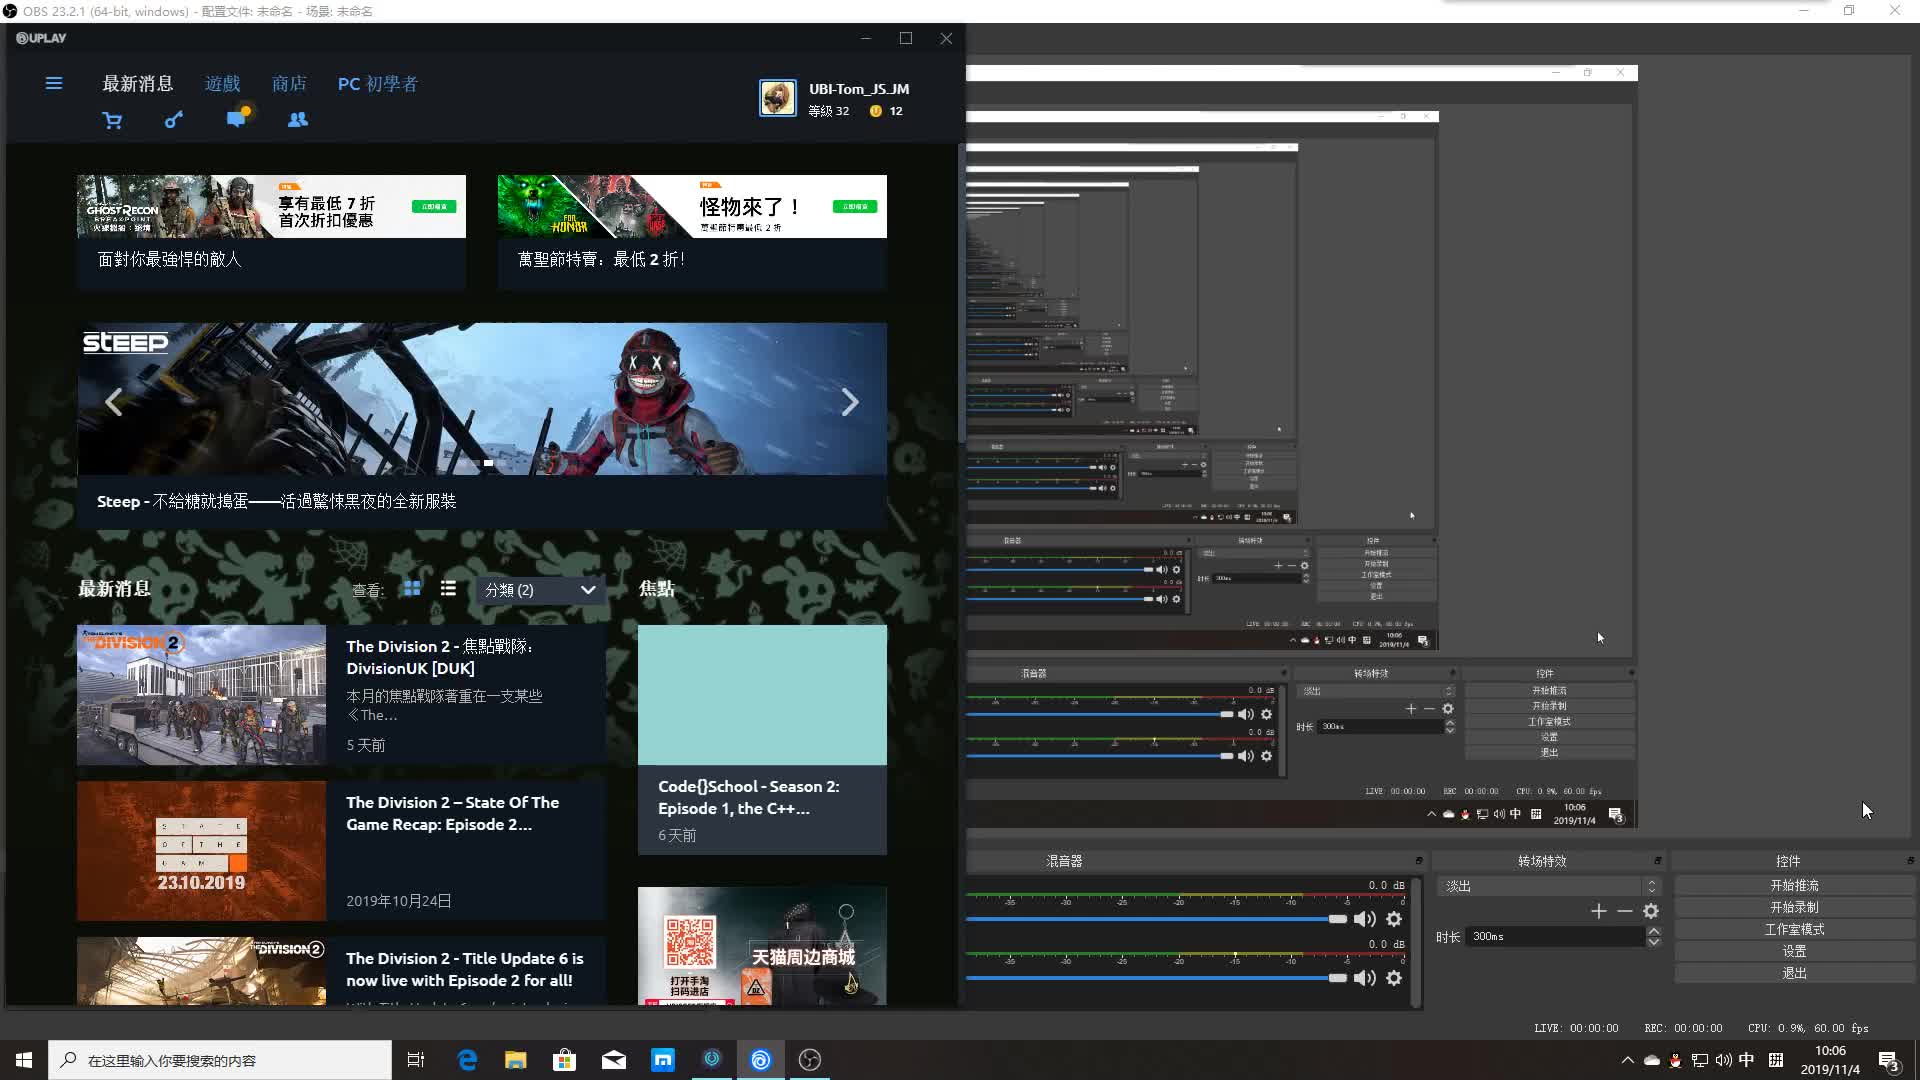Click the Windows taskbar search box
This screenshot has width=1920, height=1080.
click(x=220, y=1060)
